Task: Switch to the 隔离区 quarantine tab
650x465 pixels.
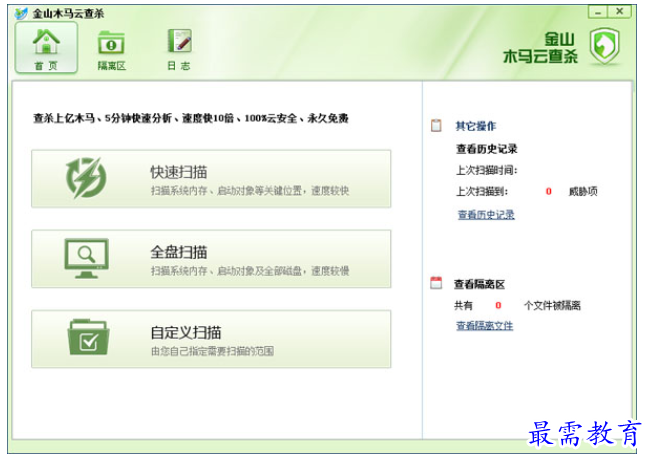Action: (112, 50)
